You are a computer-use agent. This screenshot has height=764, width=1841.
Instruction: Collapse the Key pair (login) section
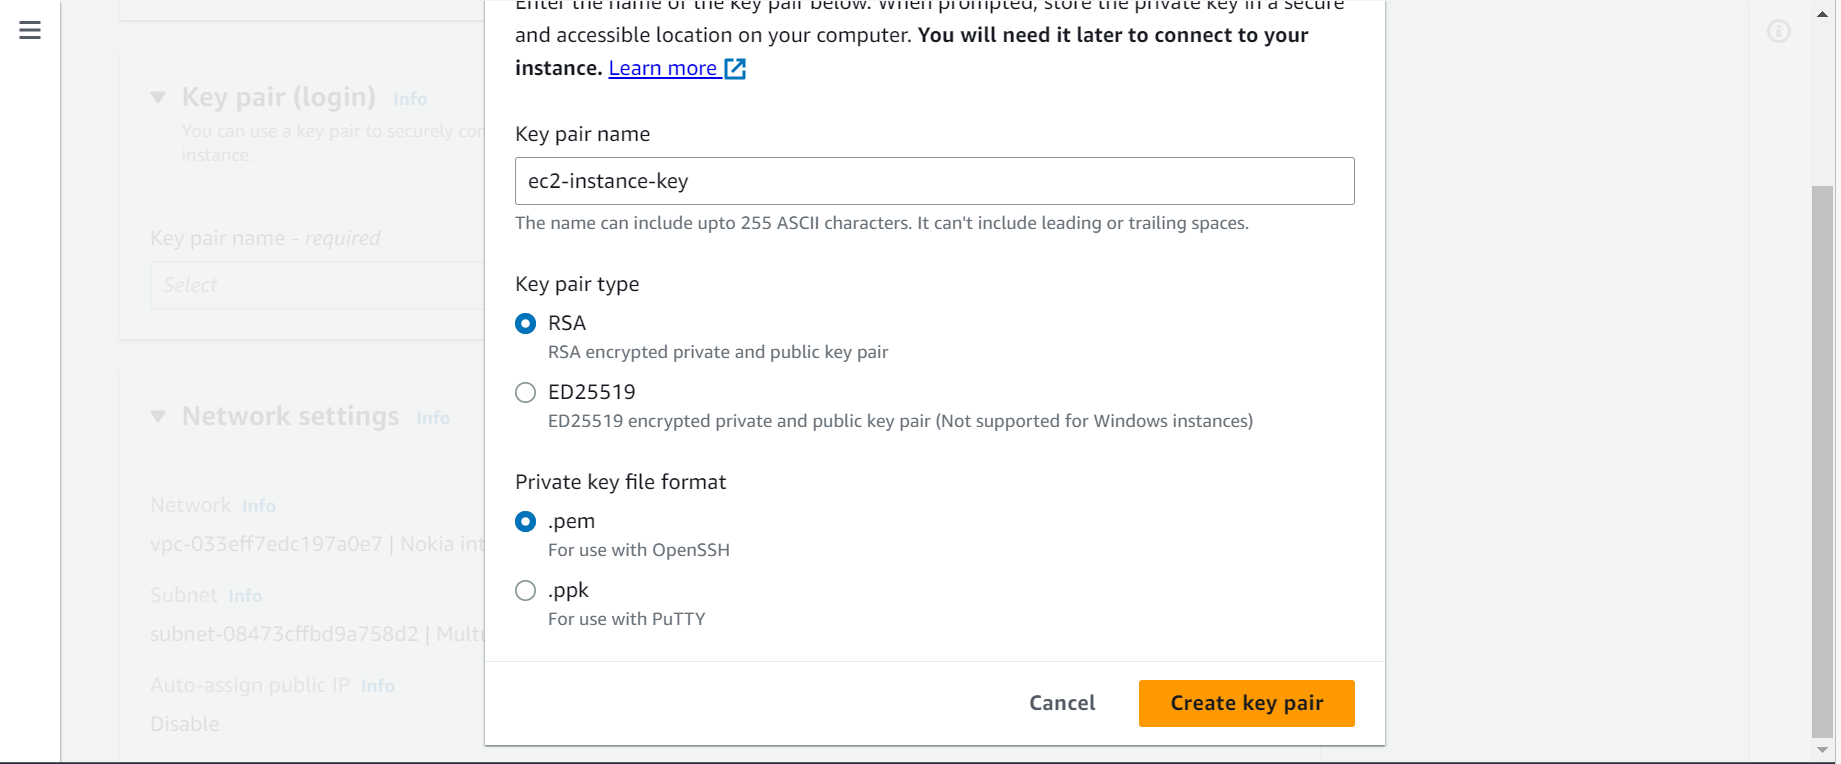point(158,98)
